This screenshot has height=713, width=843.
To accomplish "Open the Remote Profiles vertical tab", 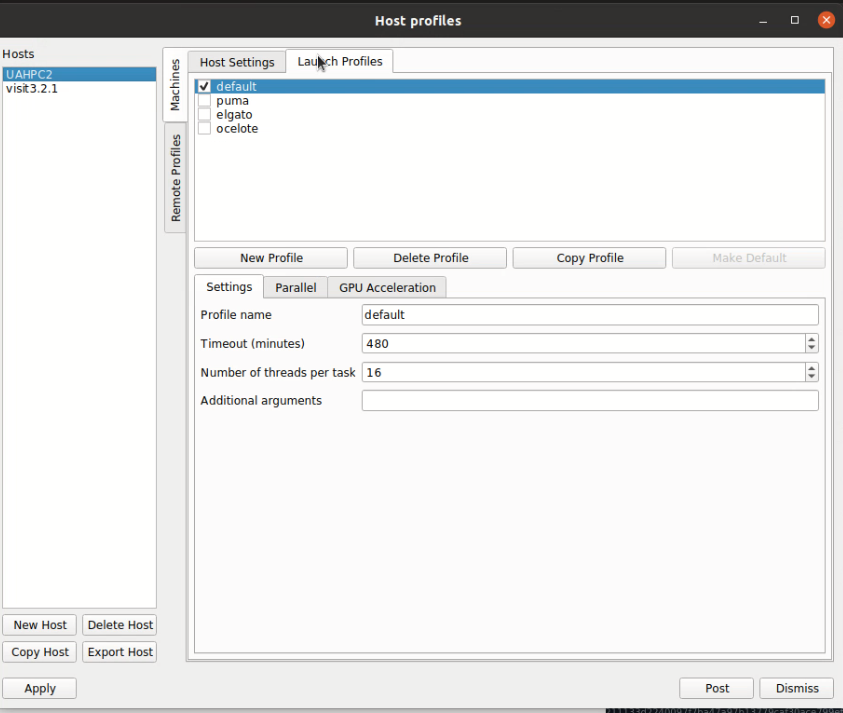I will click(x=175, y=177).
